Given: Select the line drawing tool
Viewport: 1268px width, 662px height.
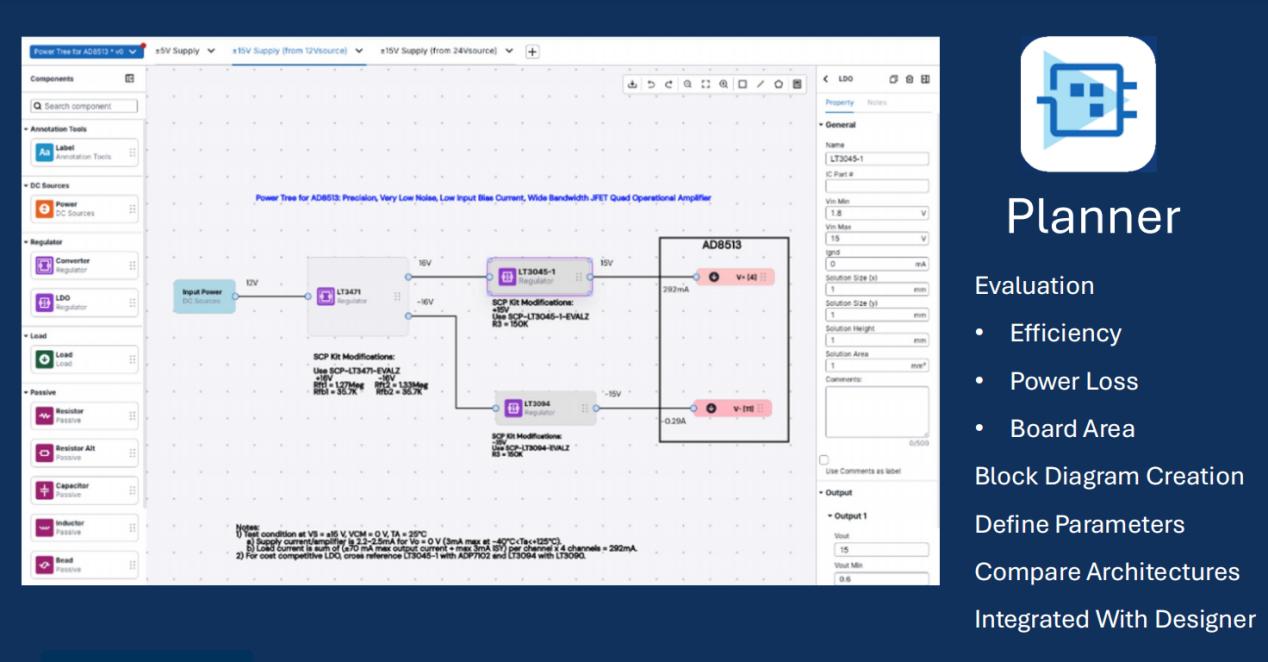Looking at the screenshot, I should 760,85.
